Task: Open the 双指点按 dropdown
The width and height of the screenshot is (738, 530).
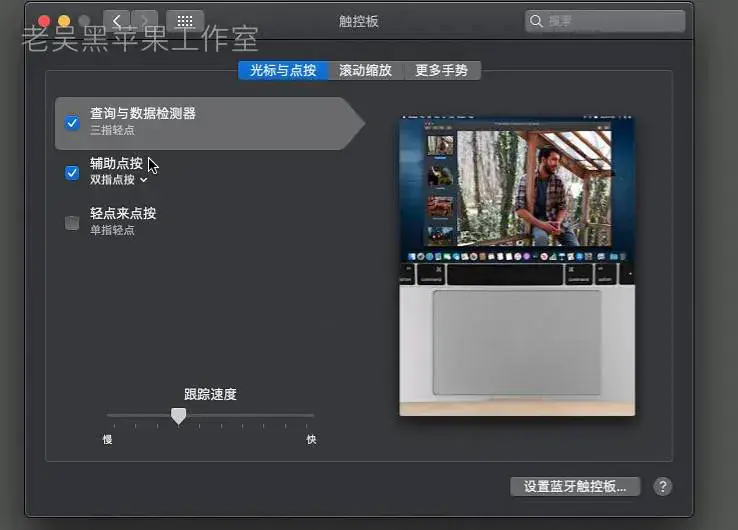Action: 119,180
